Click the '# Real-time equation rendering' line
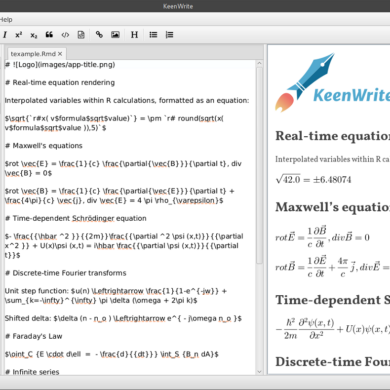Viewport: 390px width, 390px height. point(60,82)
